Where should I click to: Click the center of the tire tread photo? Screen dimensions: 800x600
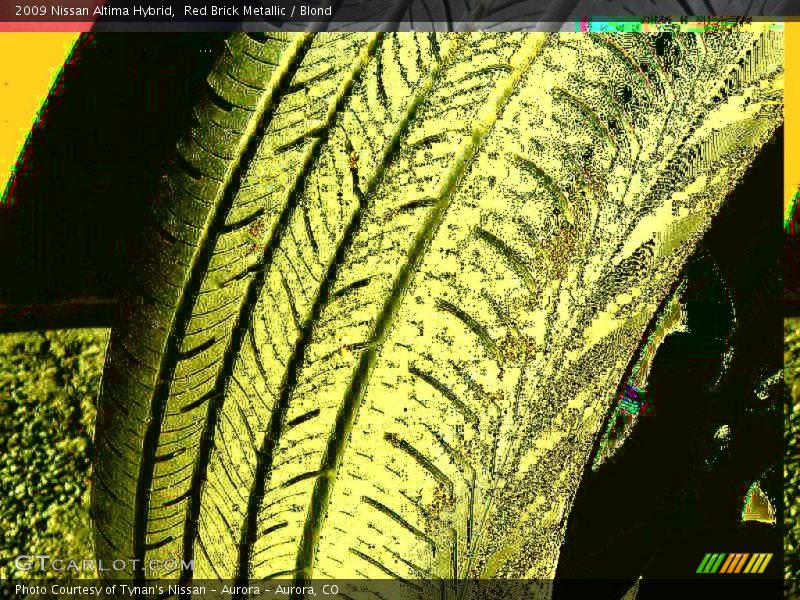pos(400,300)
